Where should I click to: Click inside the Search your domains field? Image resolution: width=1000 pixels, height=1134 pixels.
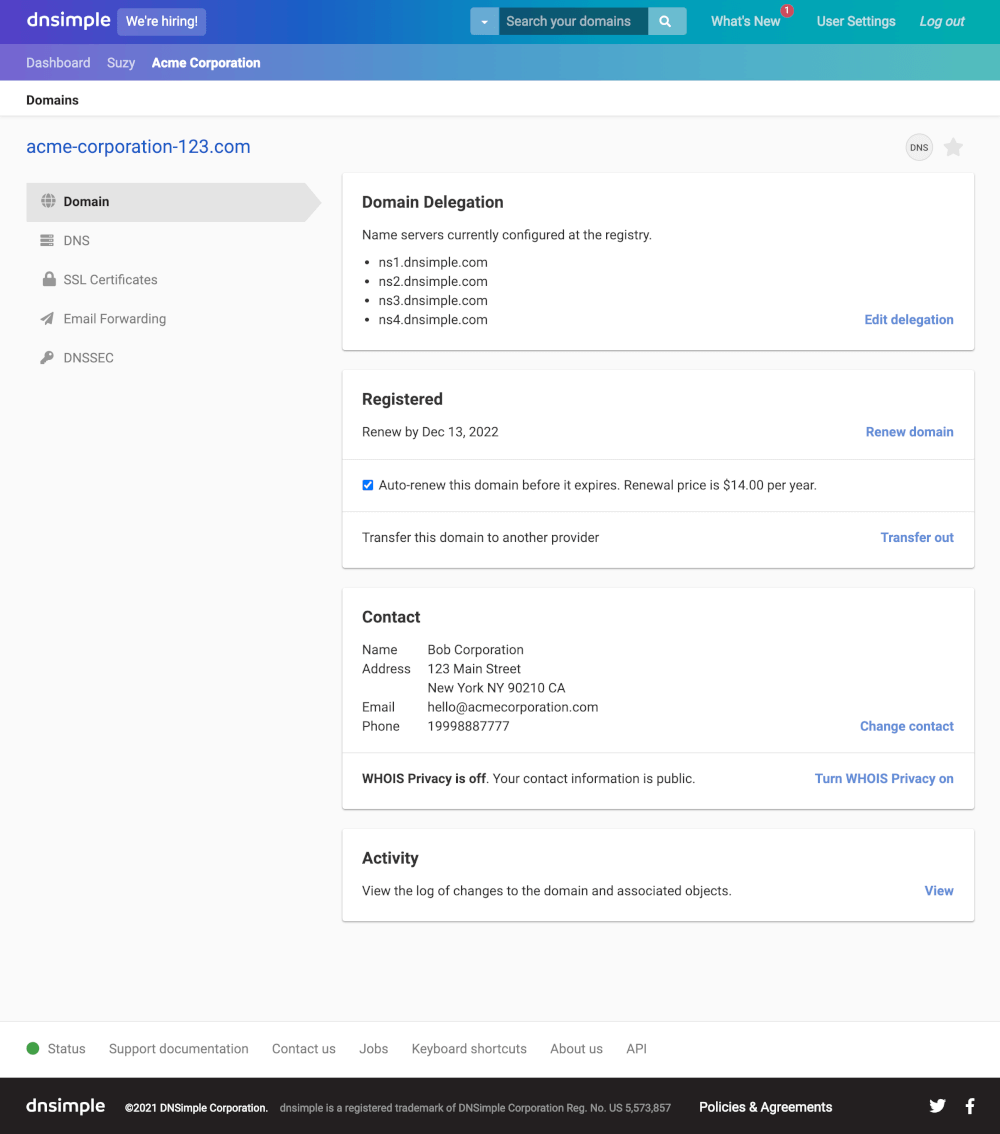(x=571, y=21)
